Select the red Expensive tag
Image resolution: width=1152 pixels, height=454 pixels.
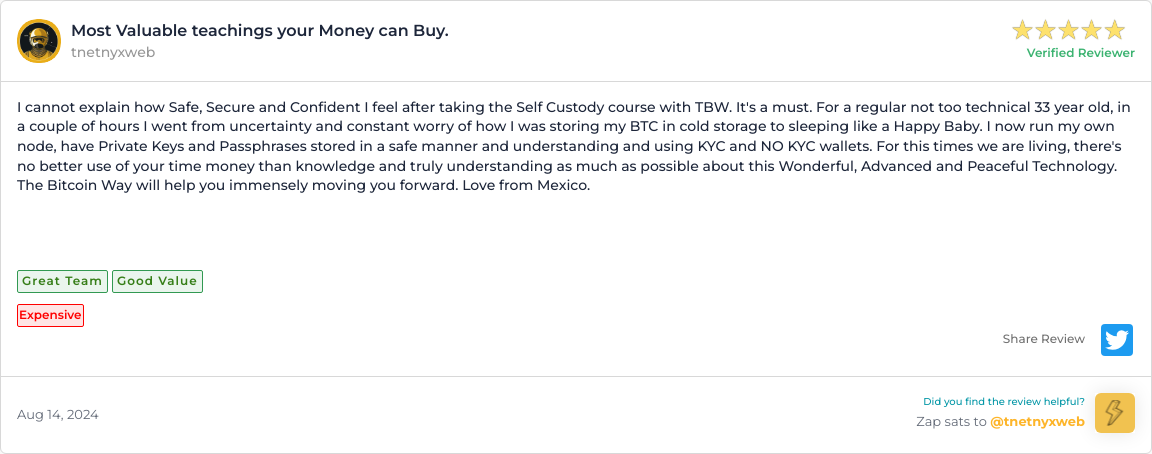50,315
